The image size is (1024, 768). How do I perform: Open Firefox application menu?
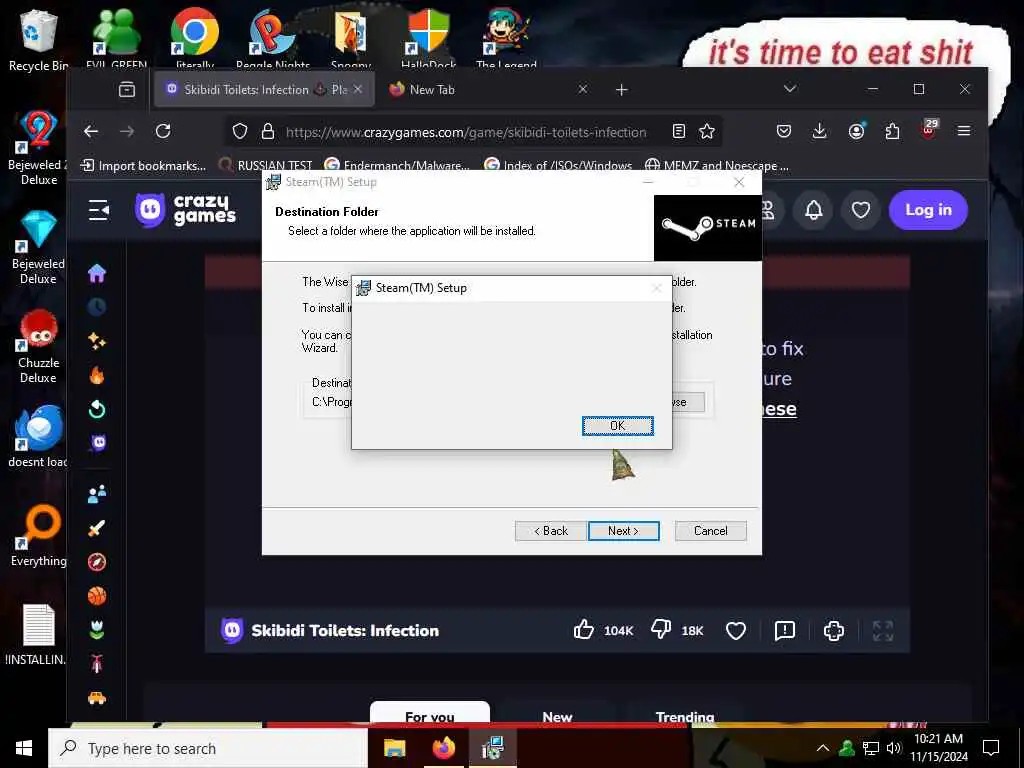pyautogui.click(x=963, y=131)
